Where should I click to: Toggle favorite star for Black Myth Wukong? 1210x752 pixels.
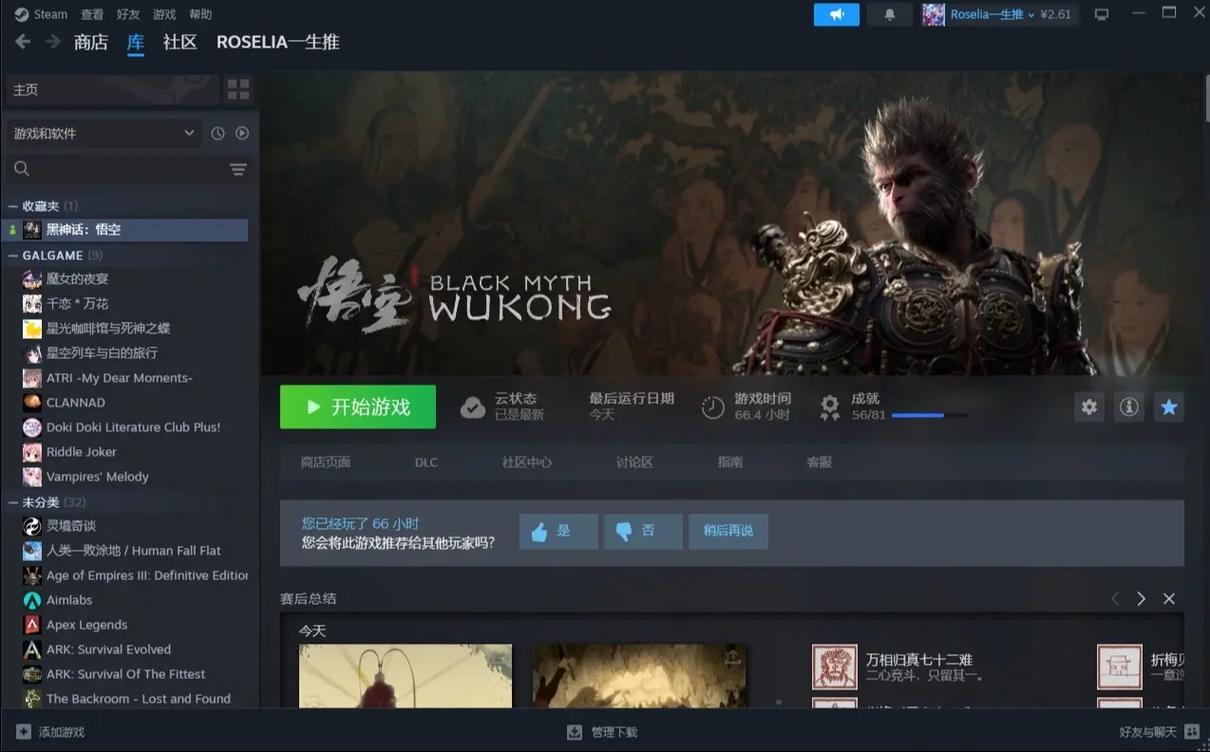[1169, 407]
